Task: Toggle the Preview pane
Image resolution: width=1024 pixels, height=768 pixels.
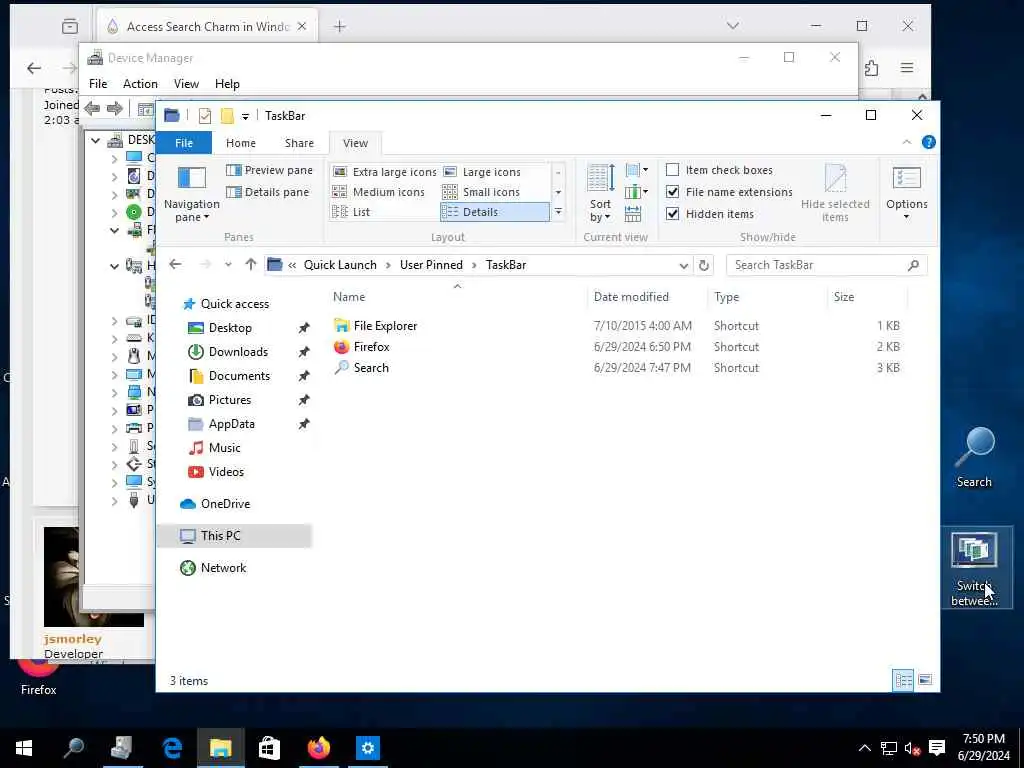Action: (269, 170)
